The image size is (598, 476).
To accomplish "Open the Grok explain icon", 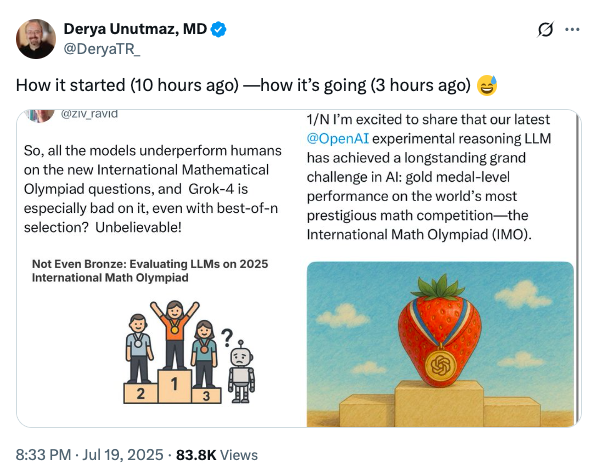I will (545, 29).
